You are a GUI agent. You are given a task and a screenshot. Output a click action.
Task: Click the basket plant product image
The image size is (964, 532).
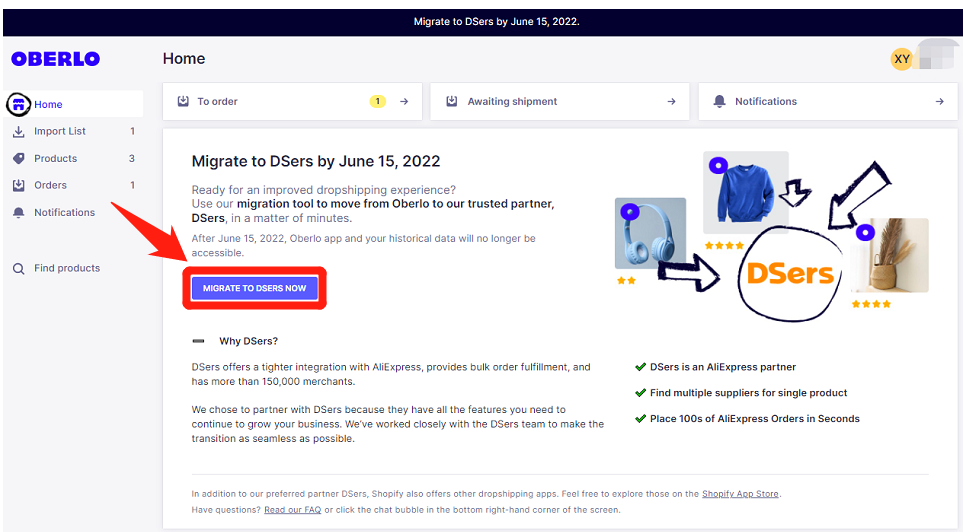(x=890, y=255)
